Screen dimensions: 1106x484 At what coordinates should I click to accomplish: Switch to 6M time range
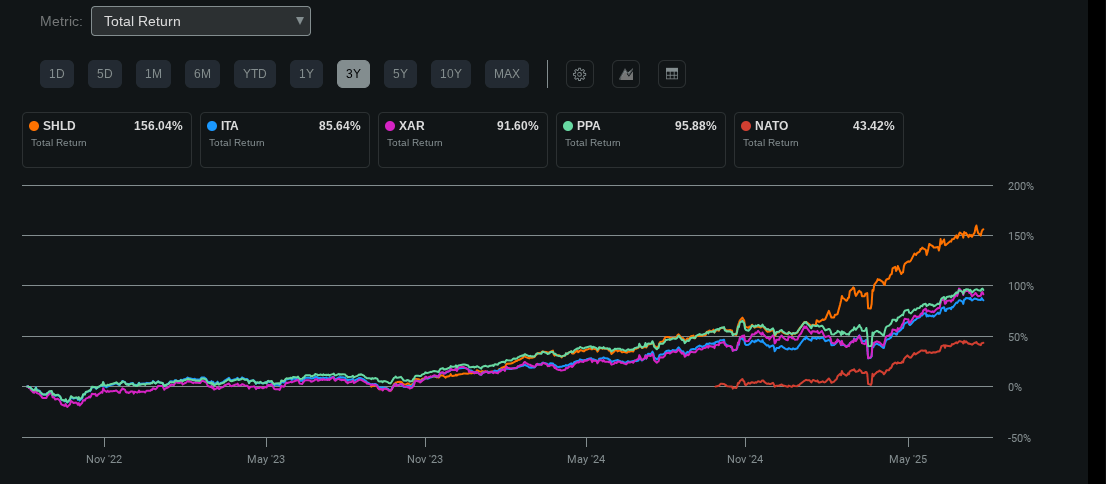coord(202,74)
